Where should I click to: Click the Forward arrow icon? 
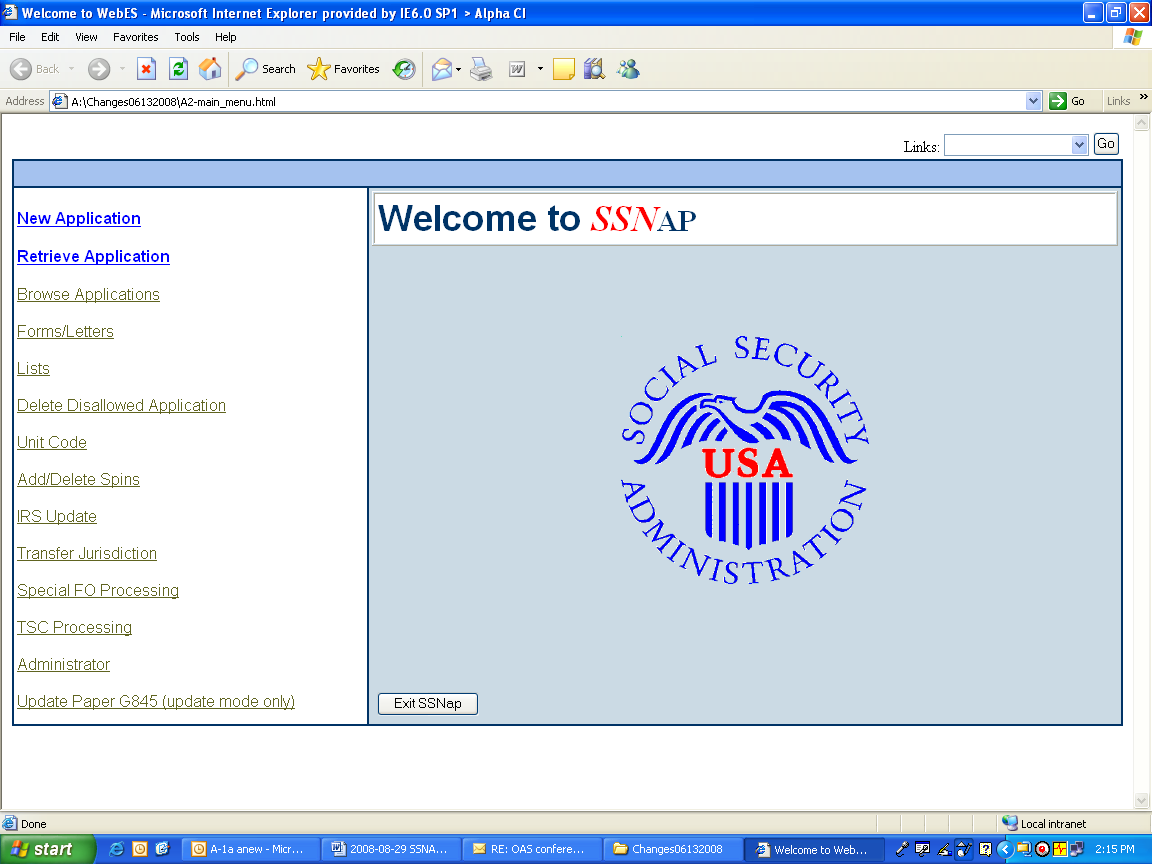99,69
